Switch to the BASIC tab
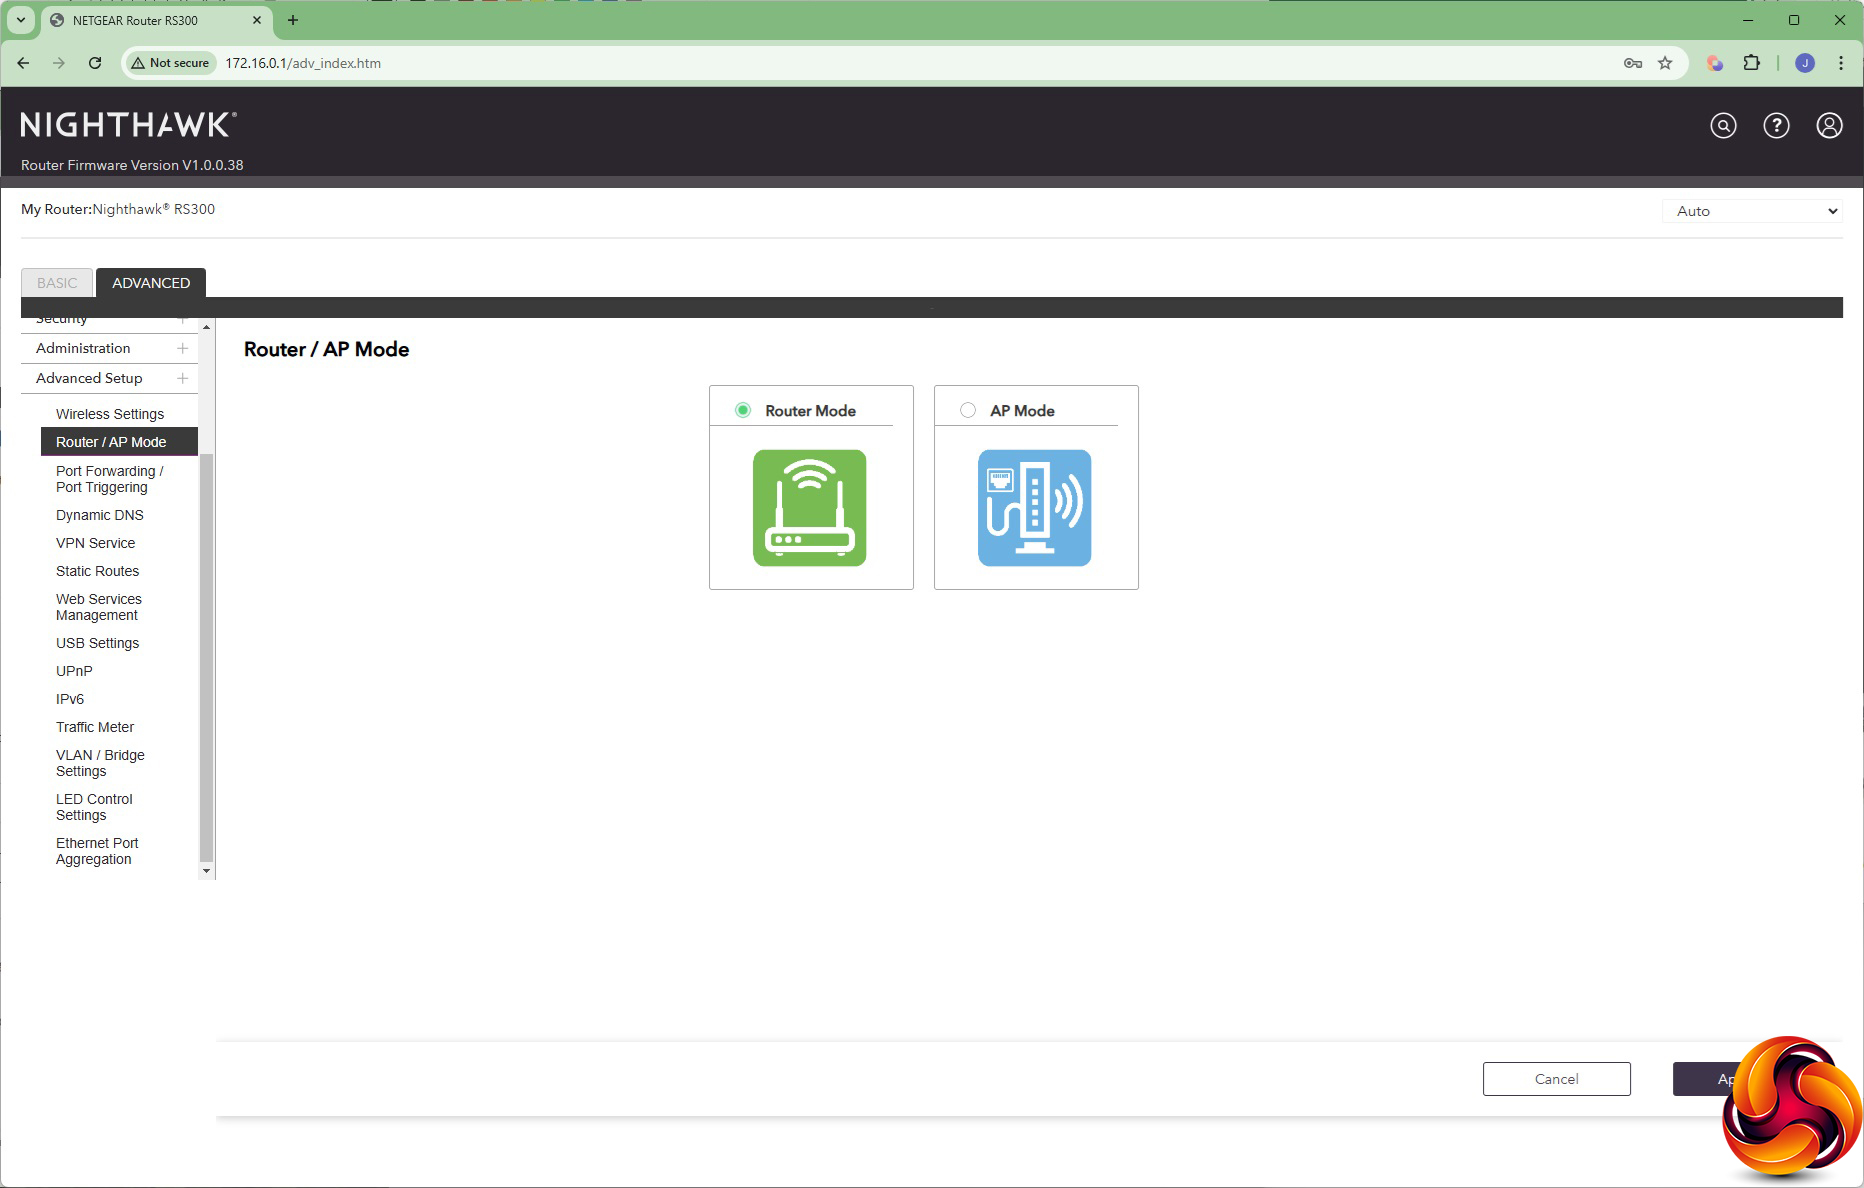1864x1188 pixels. (57, 283)
